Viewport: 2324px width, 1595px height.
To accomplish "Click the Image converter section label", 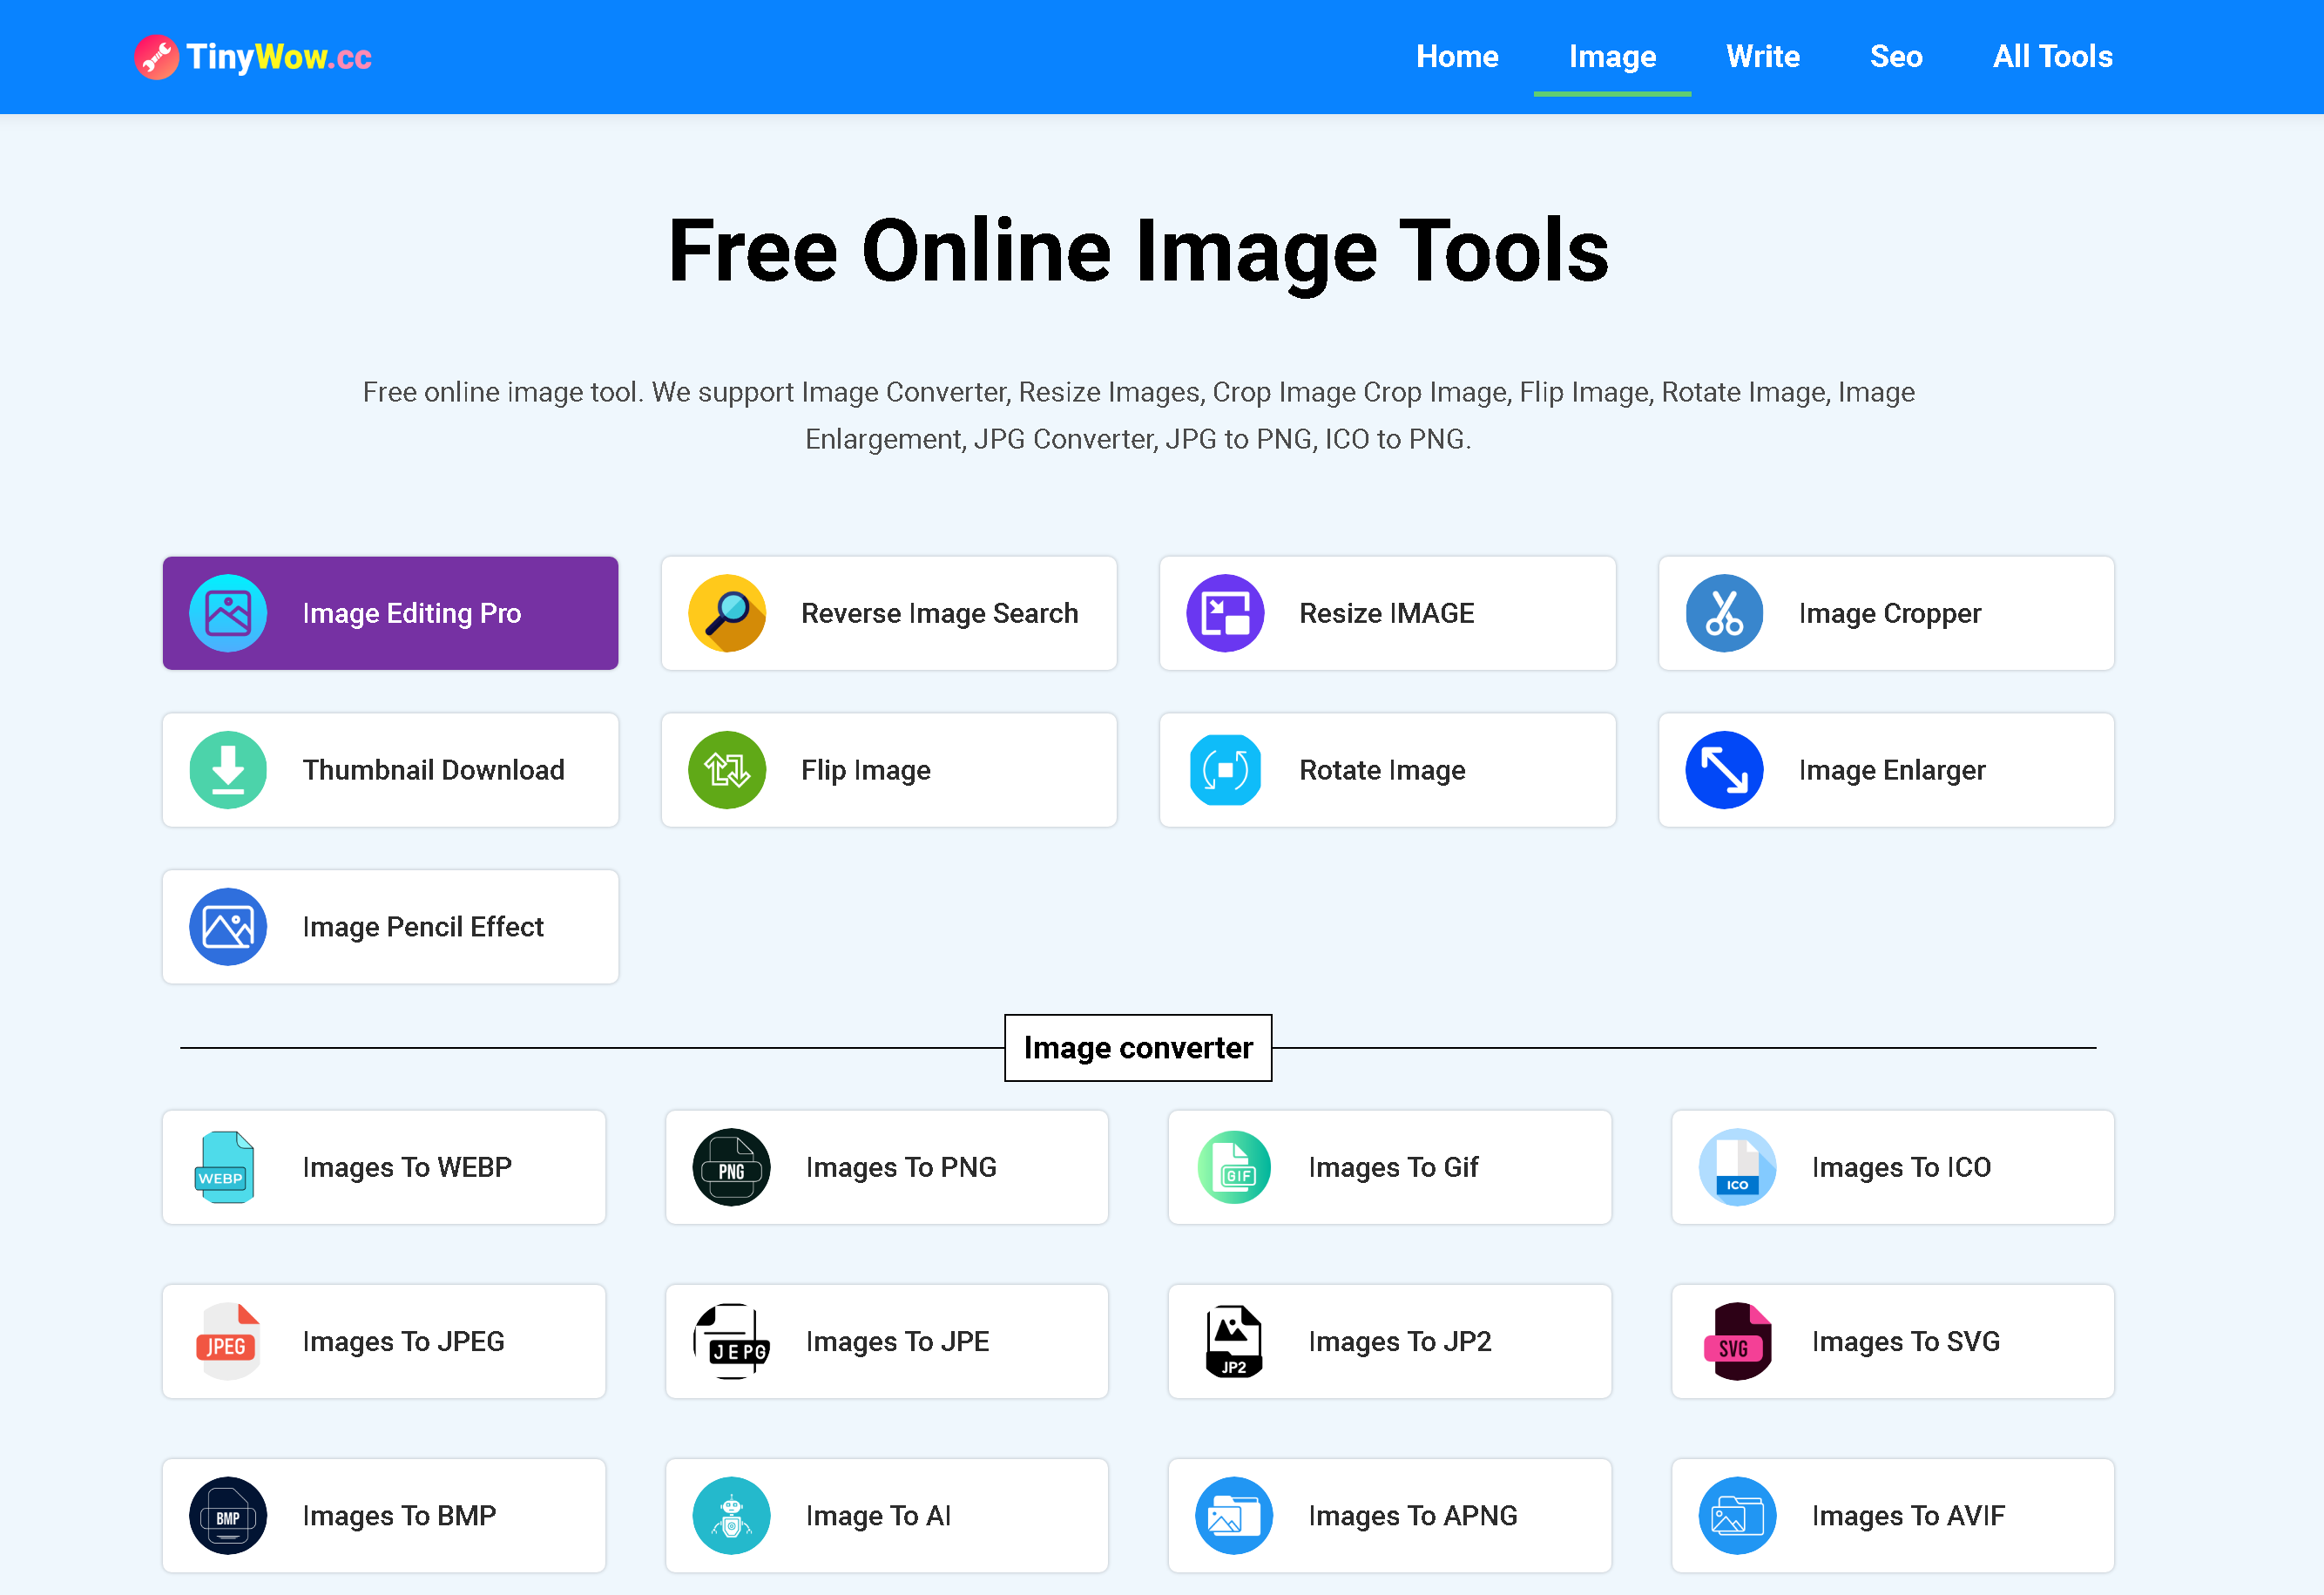I will tap(1138, 1048).
